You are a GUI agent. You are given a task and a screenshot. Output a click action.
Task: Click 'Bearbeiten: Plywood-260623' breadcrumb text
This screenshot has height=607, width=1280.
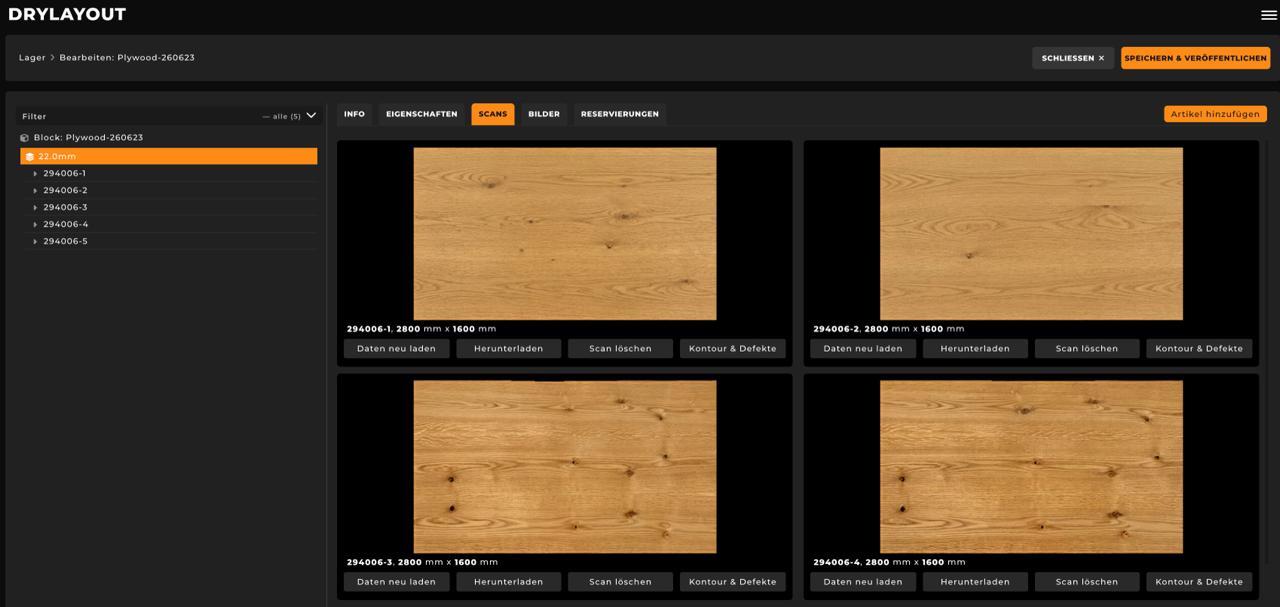click(127, 58)
